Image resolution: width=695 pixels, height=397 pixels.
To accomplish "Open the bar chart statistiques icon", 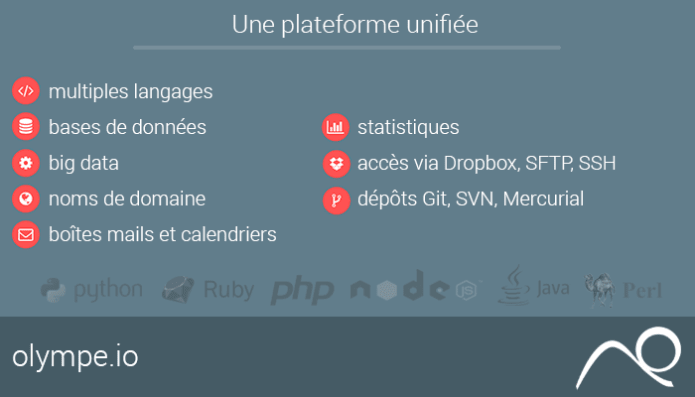I will (x=336, y=127).
